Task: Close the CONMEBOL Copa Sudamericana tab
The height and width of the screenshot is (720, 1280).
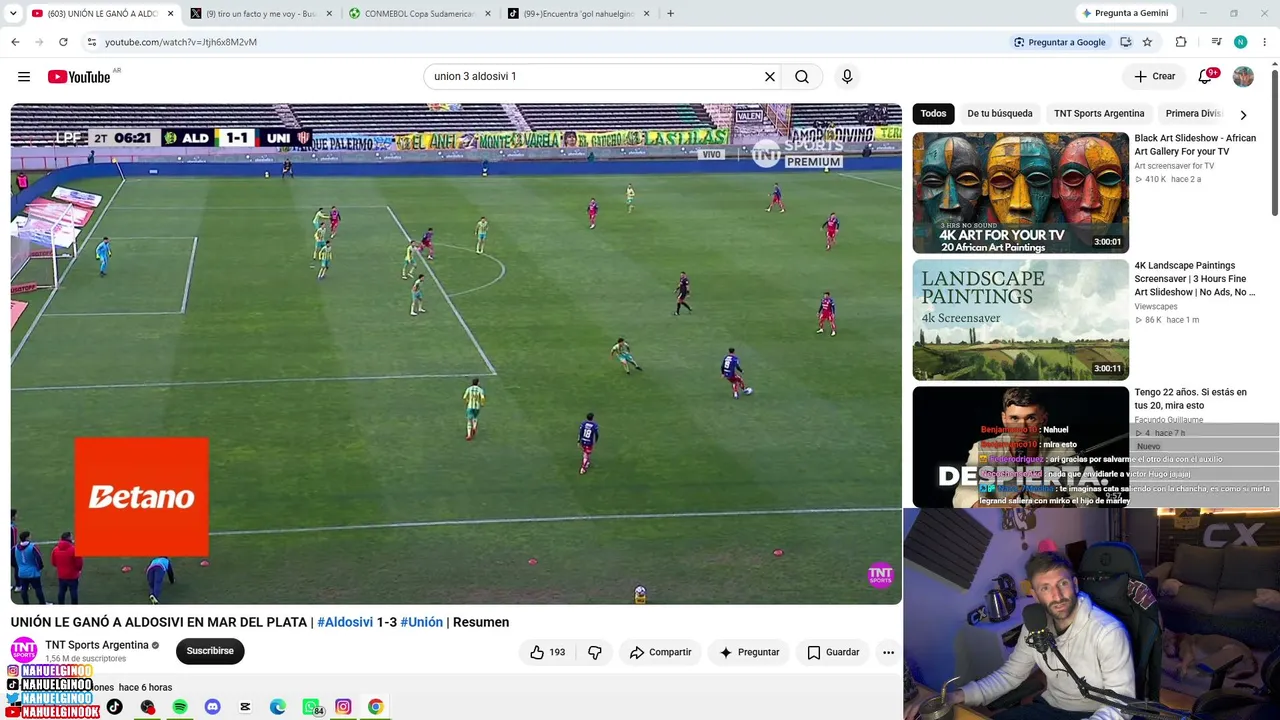Action: (x=488, y=14)
